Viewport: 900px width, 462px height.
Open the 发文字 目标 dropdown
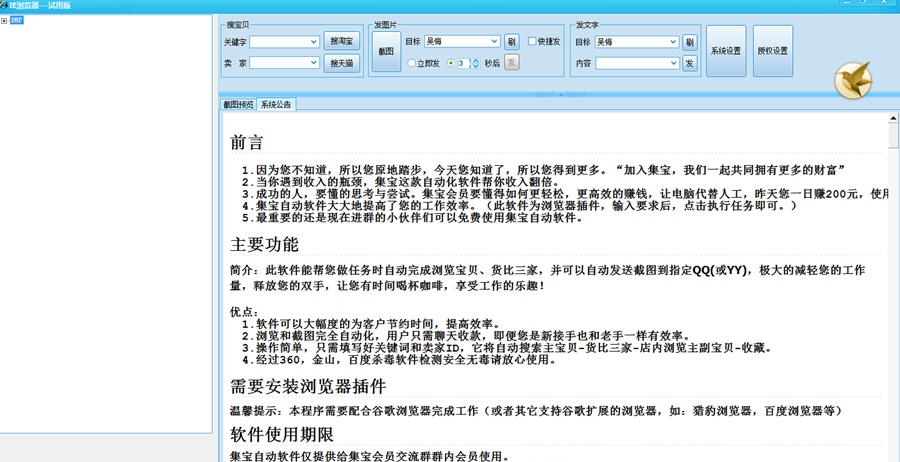674,42
